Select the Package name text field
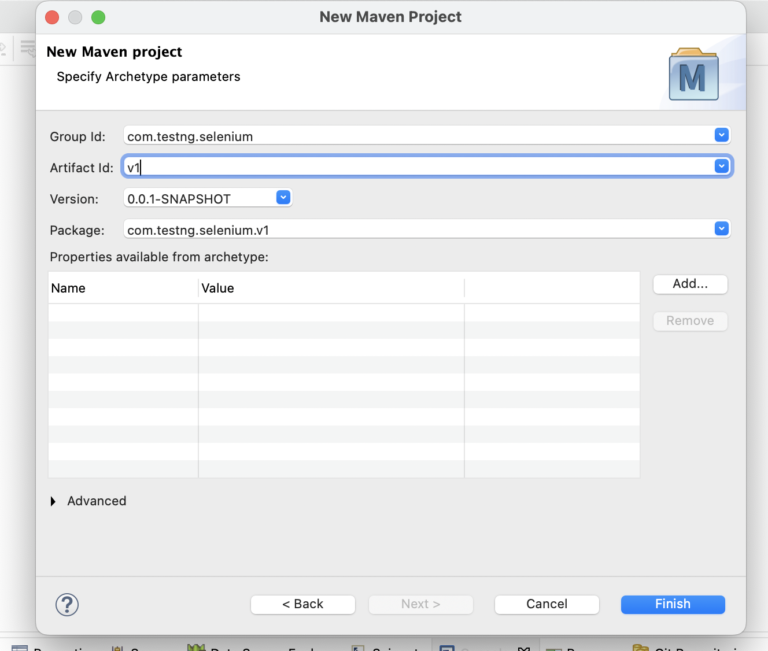This screenshot has width=768, height=651. (415, 230)
